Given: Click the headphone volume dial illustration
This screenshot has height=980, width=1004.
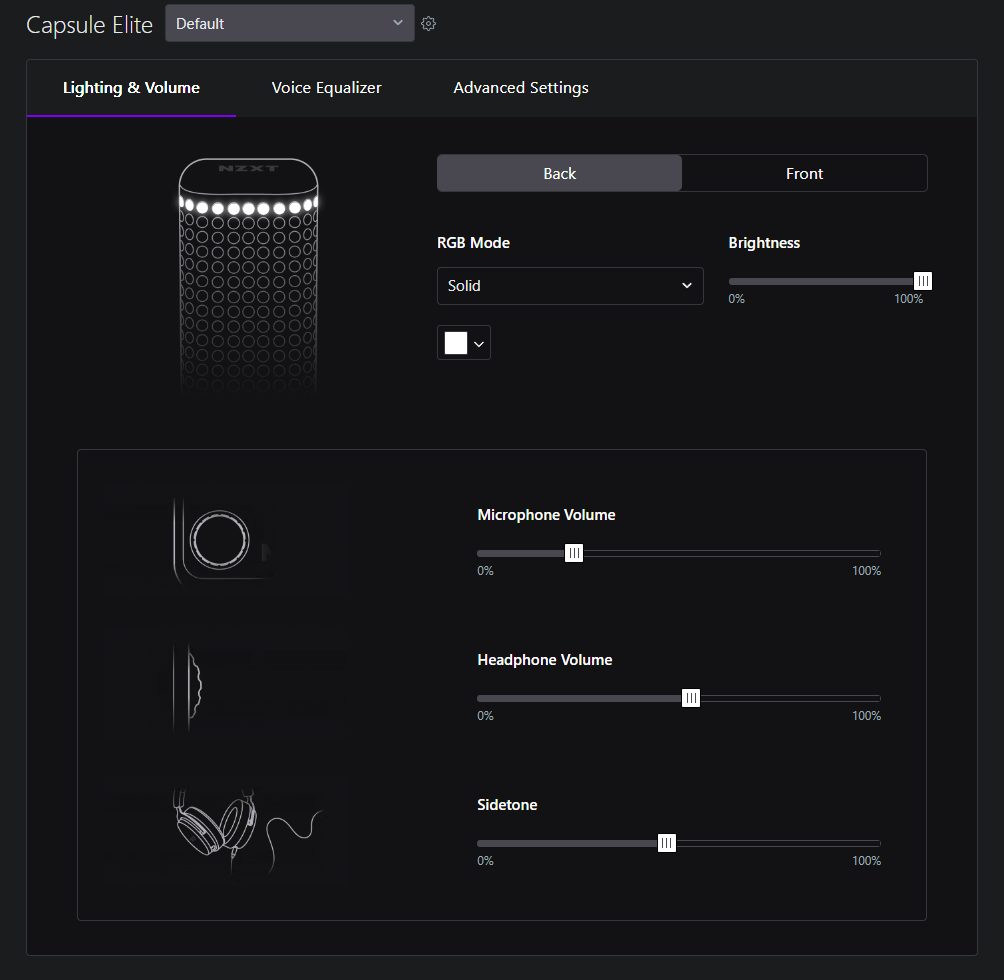Looking at the screenshot, I should 191,683.
